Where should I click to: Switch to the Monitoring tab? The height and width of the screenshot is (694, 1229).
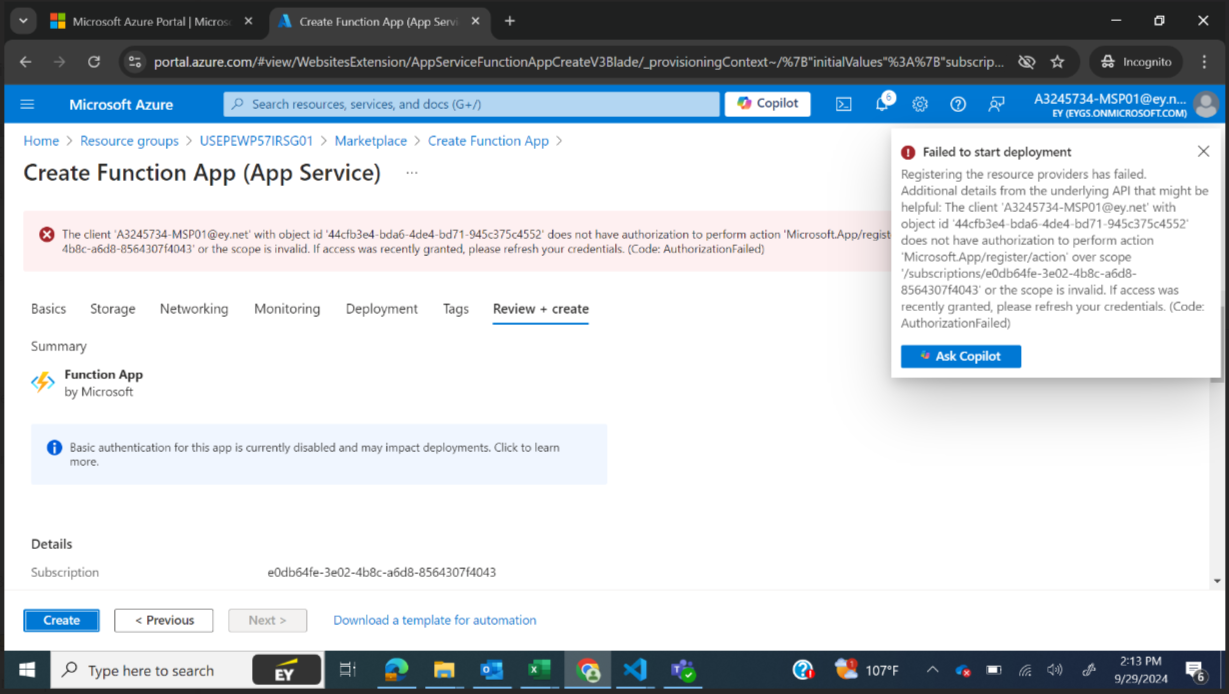[x=287, y=309]
